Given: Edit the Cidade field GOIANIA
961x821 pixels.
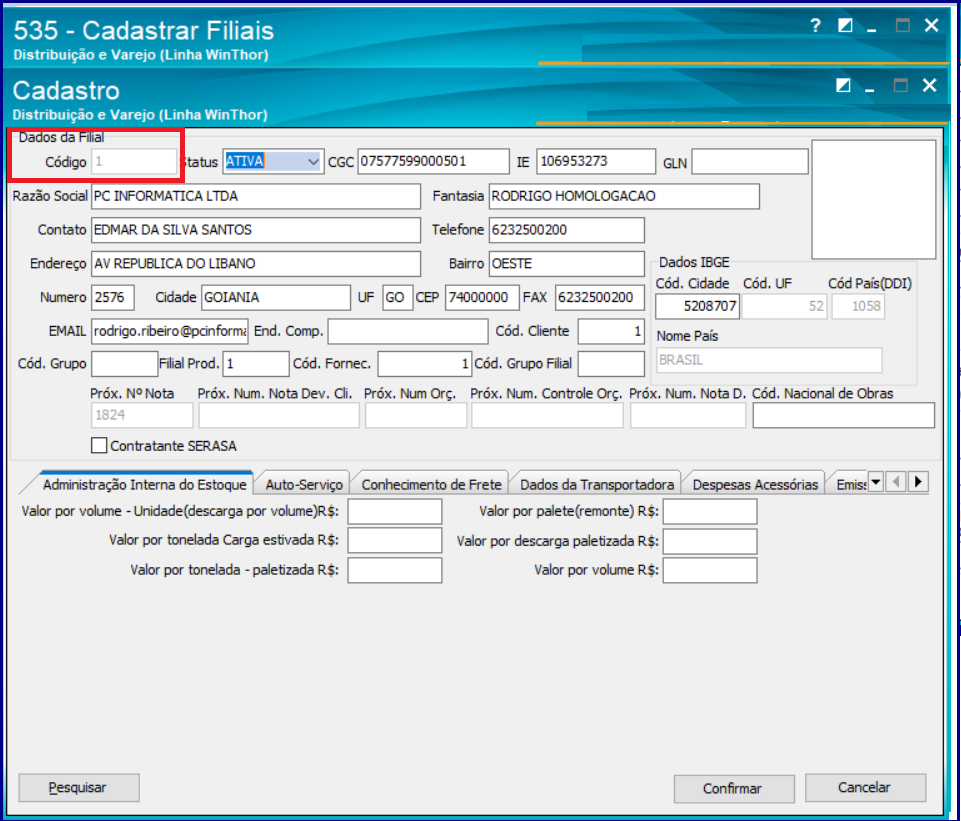Looking at the screenshot, I should (x=276, y=297).
